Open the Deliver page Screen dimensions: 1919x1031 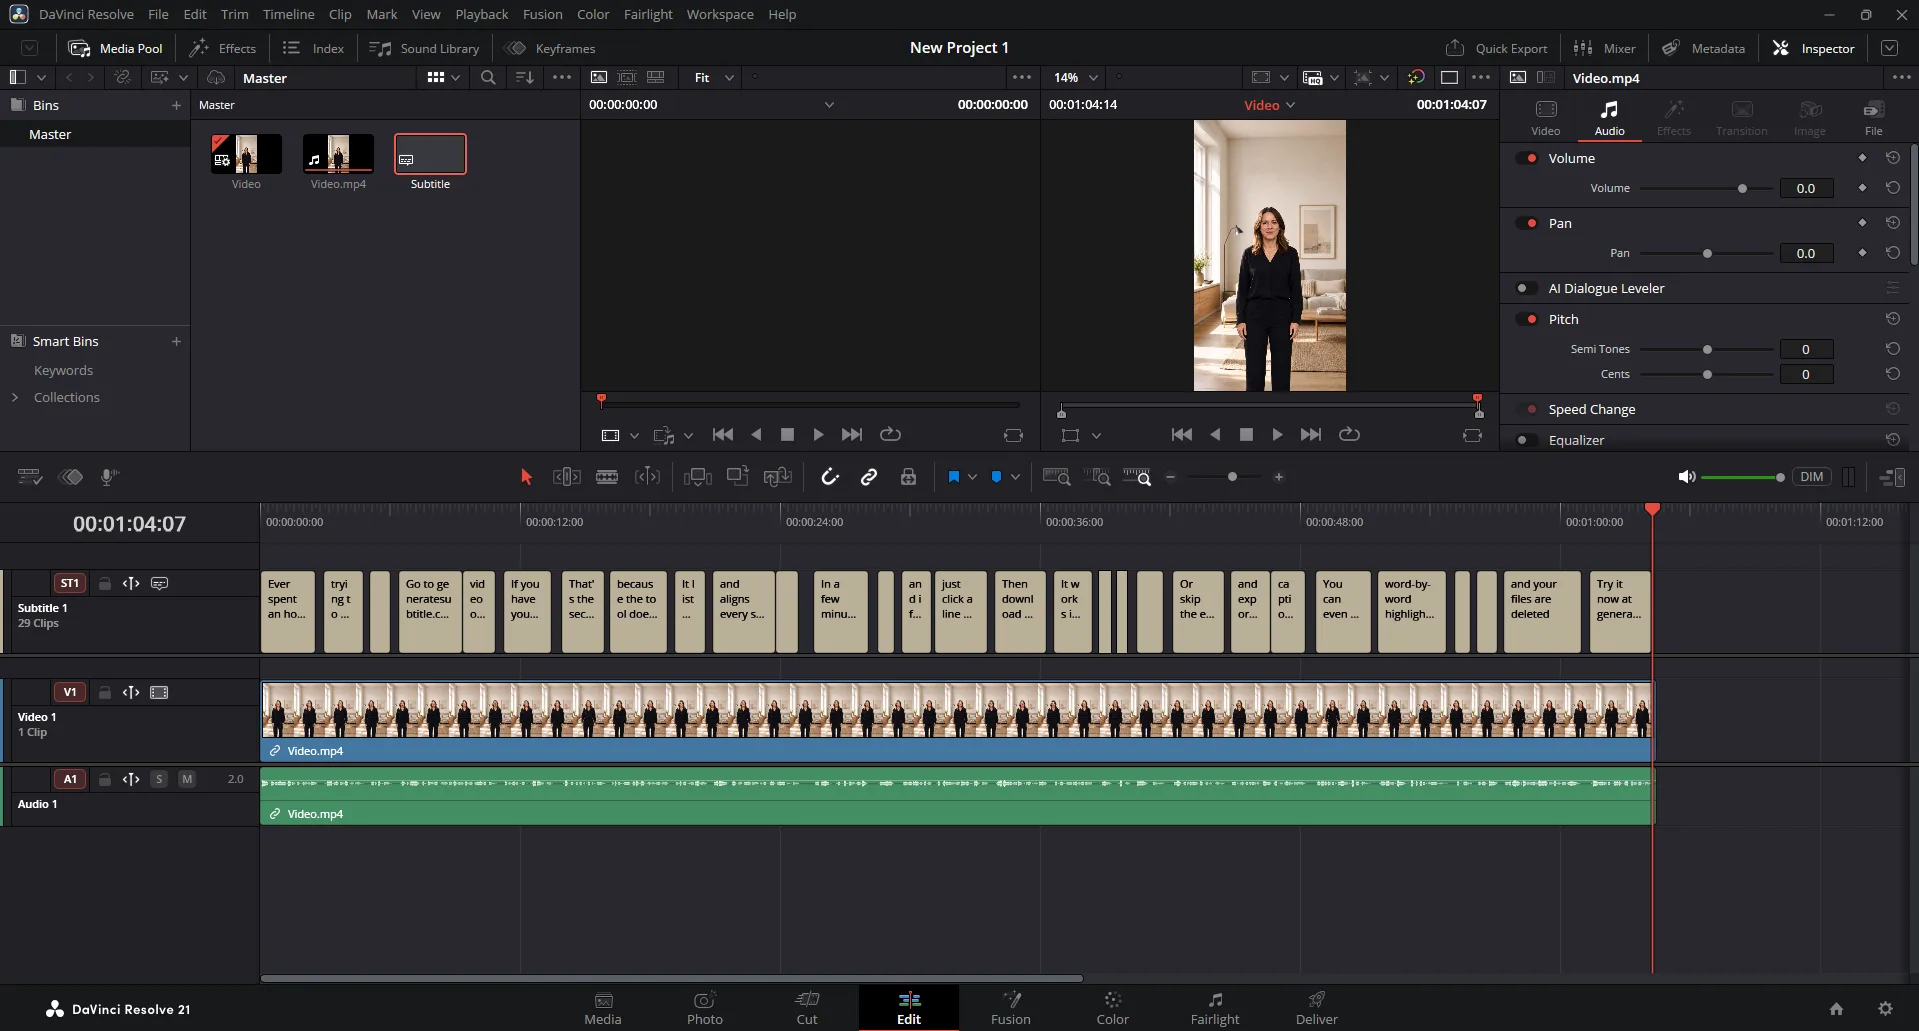click(1316, 1008)
